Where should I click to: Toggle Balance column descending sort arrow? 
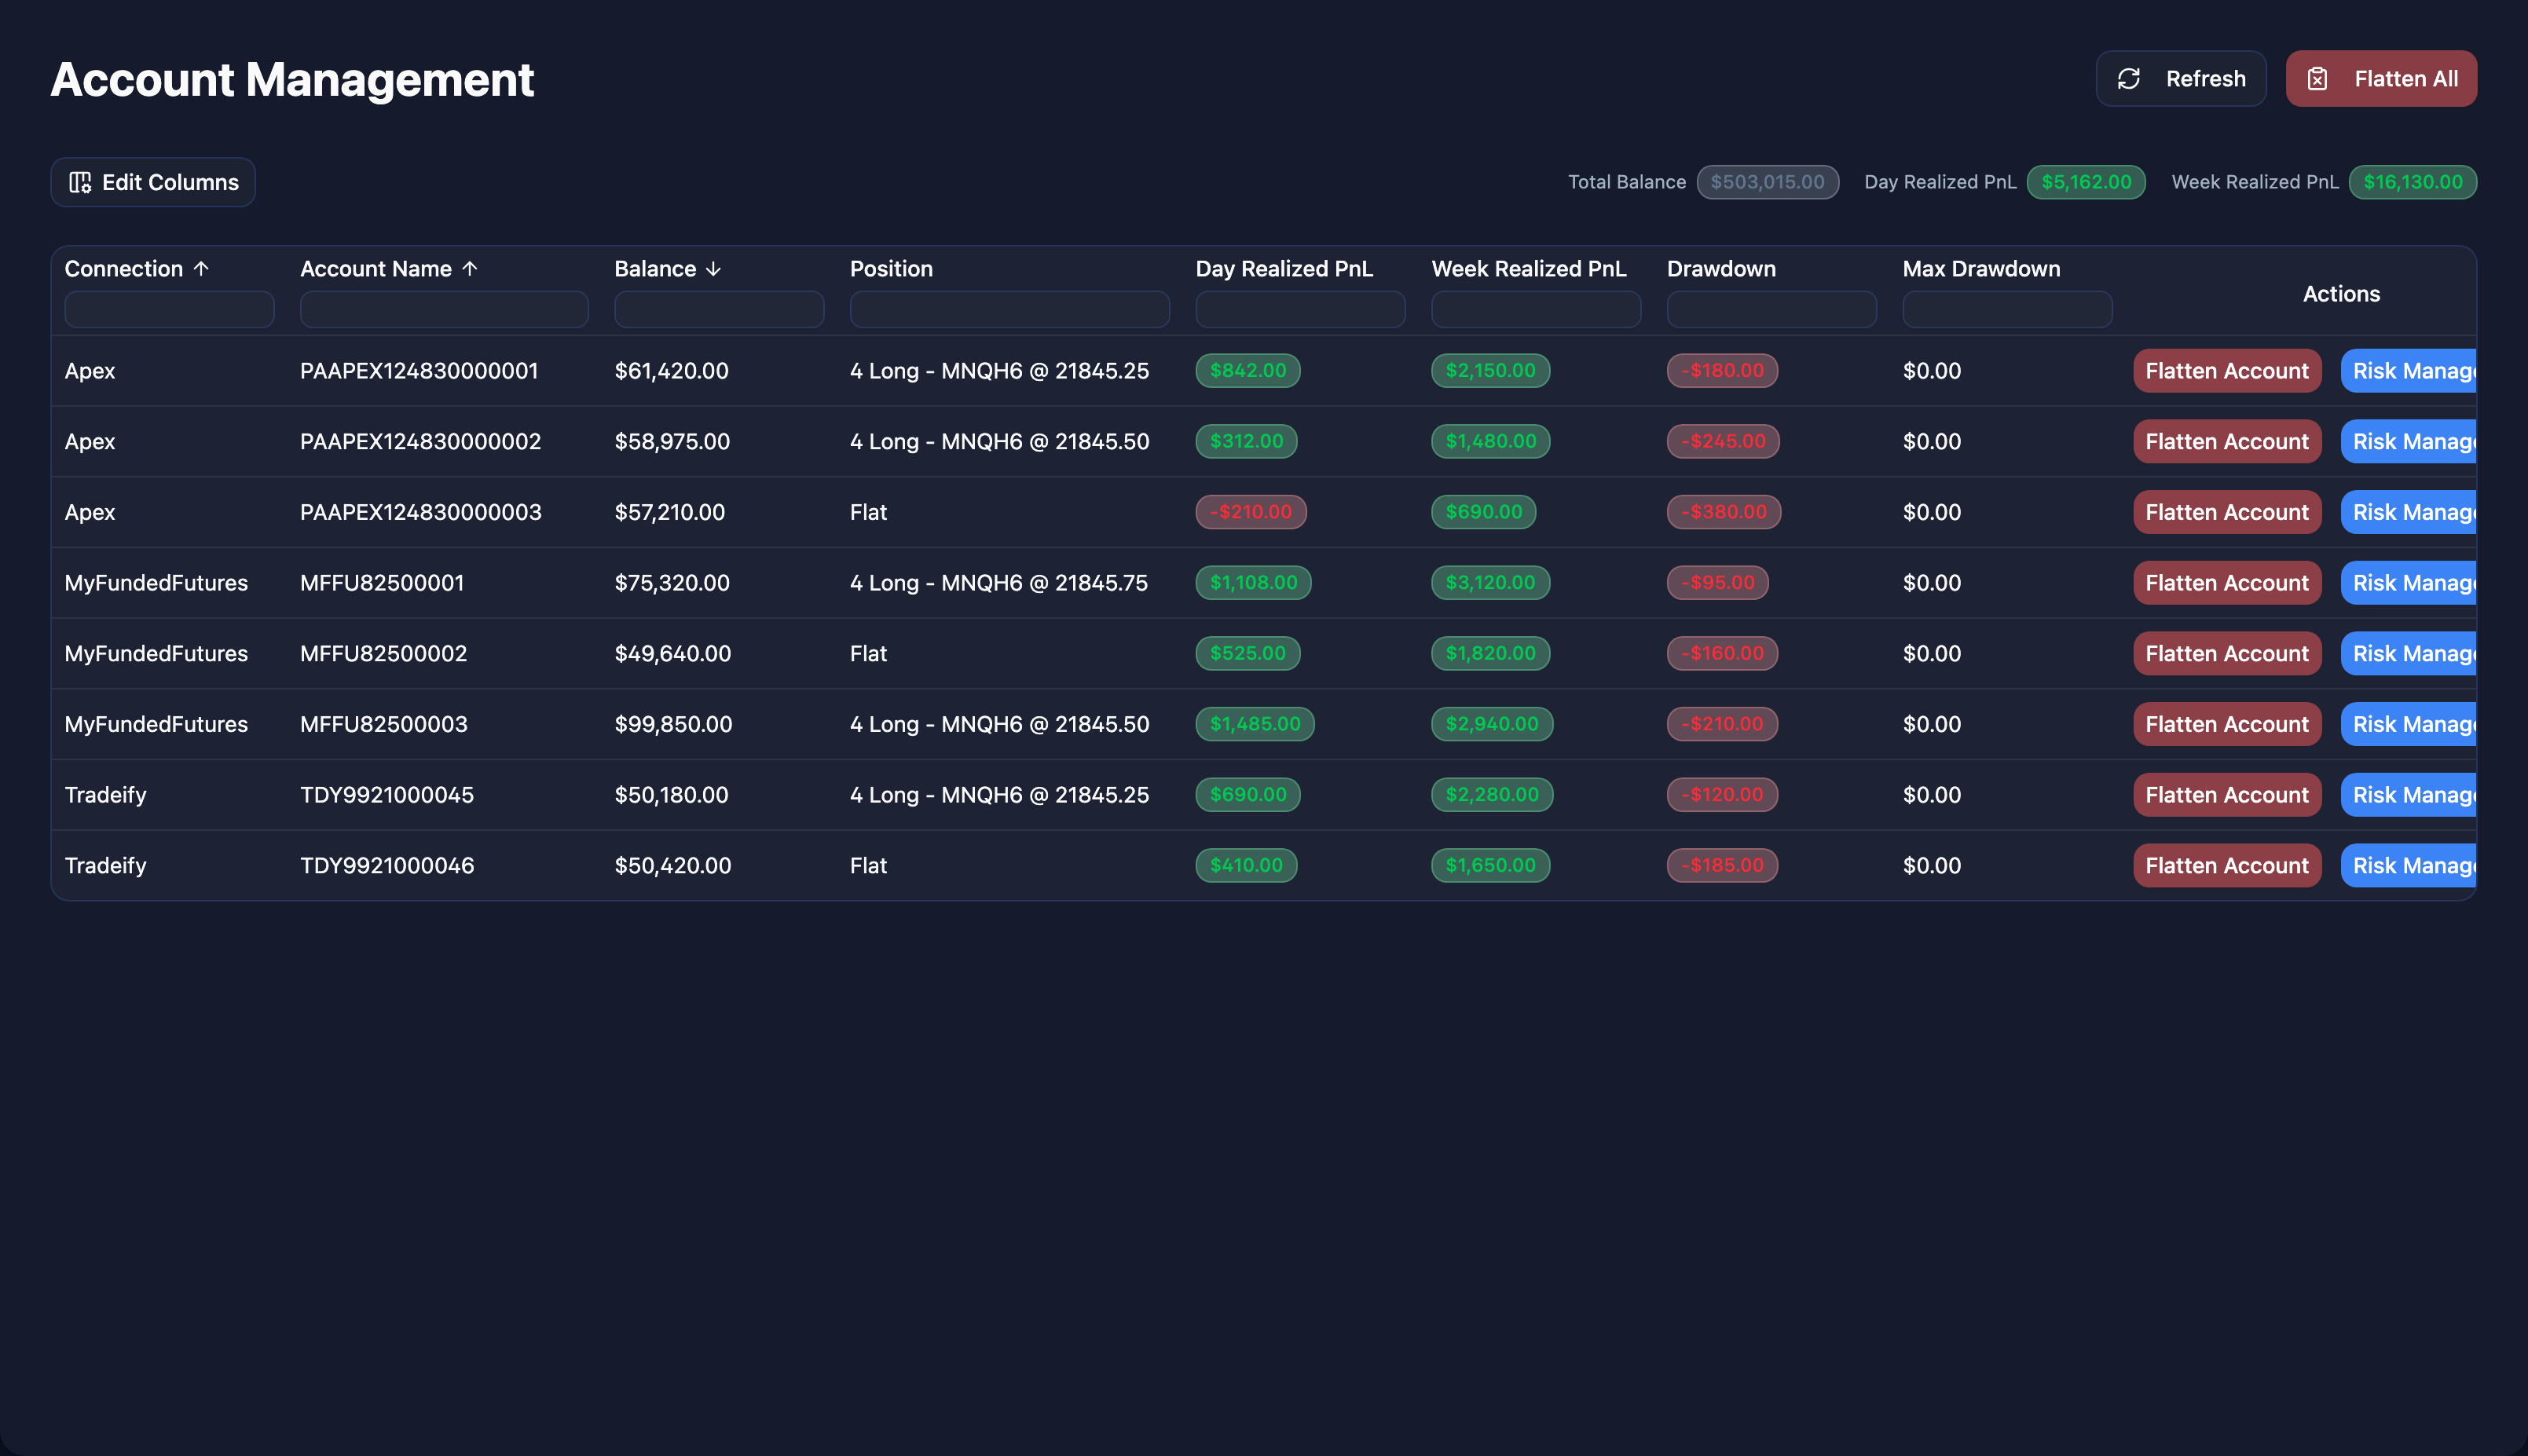tap(713, 269)
